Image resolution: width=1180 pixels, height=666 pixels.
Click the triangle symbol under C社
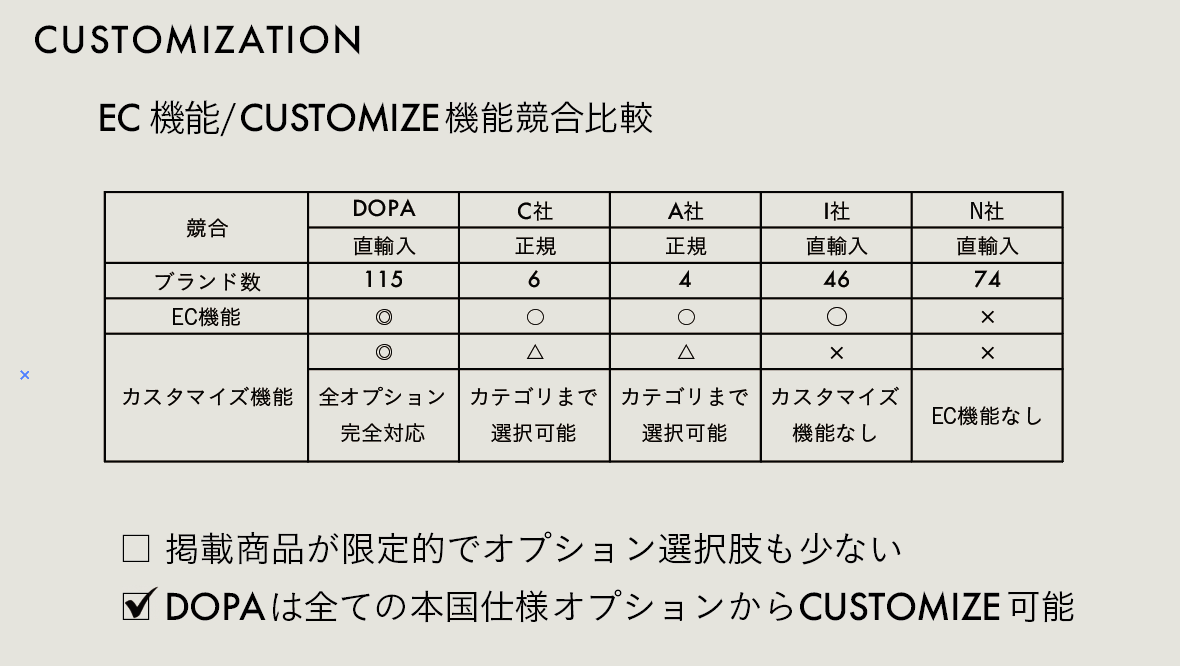(534, 352)
